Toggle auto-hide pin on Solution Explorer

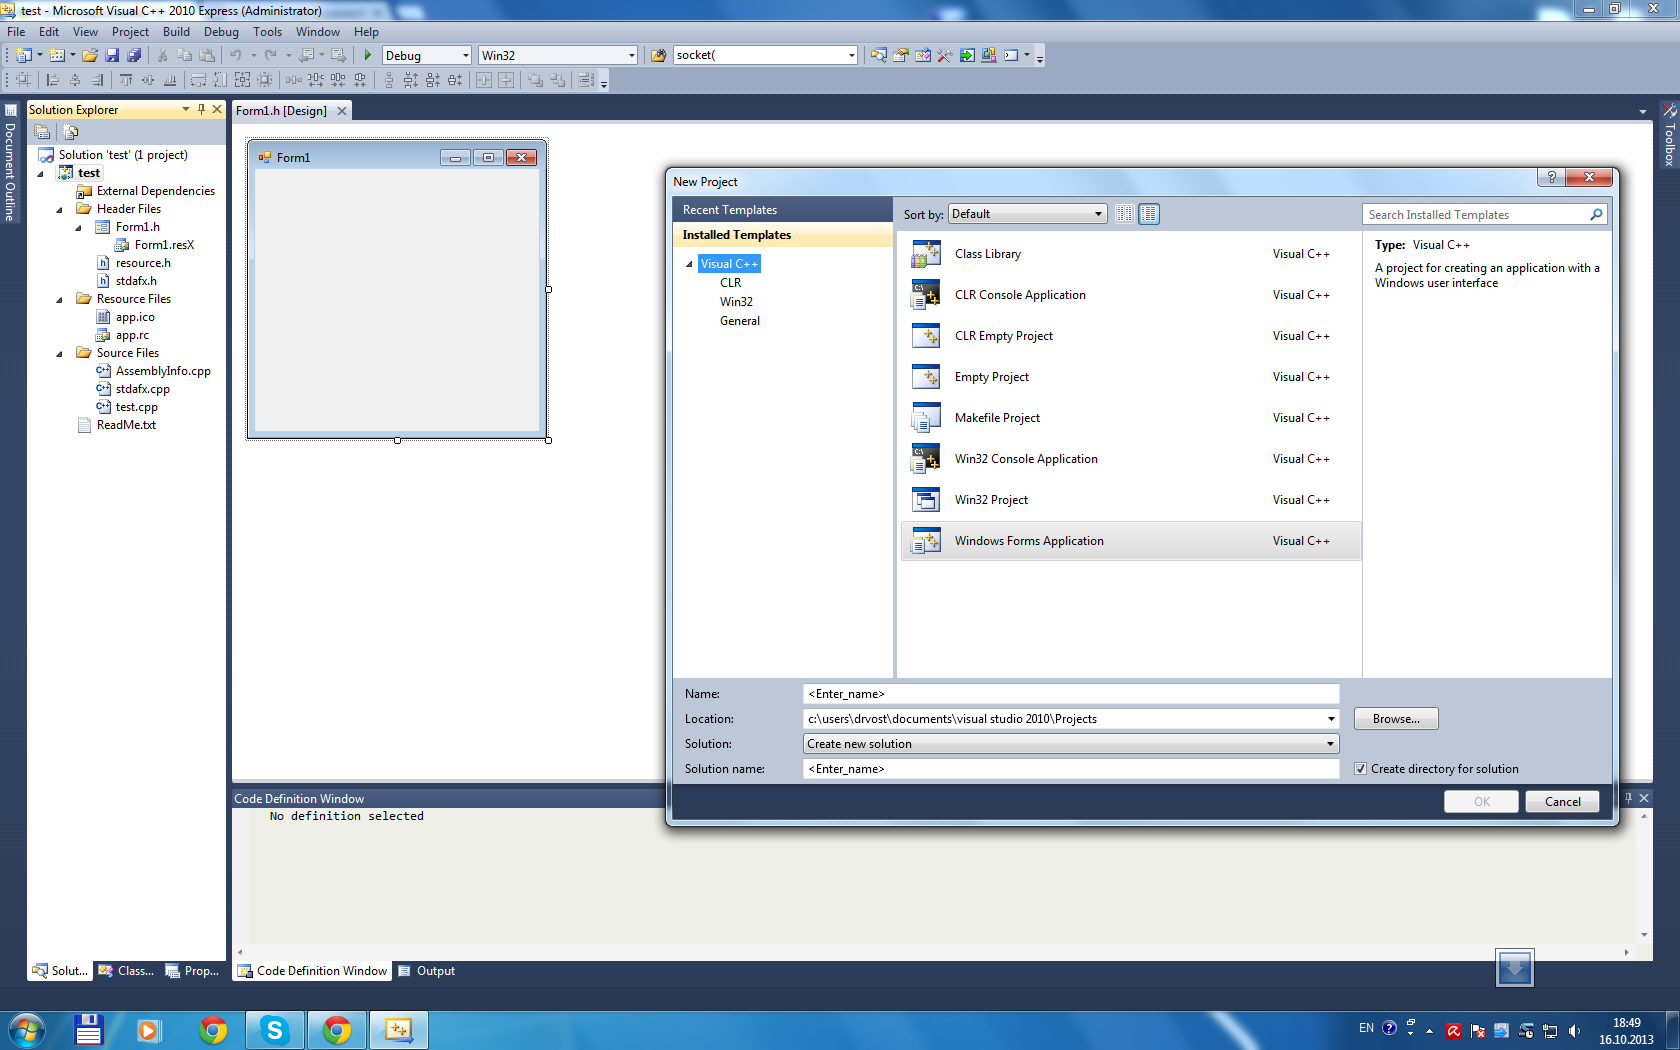(x=201, y=110)
